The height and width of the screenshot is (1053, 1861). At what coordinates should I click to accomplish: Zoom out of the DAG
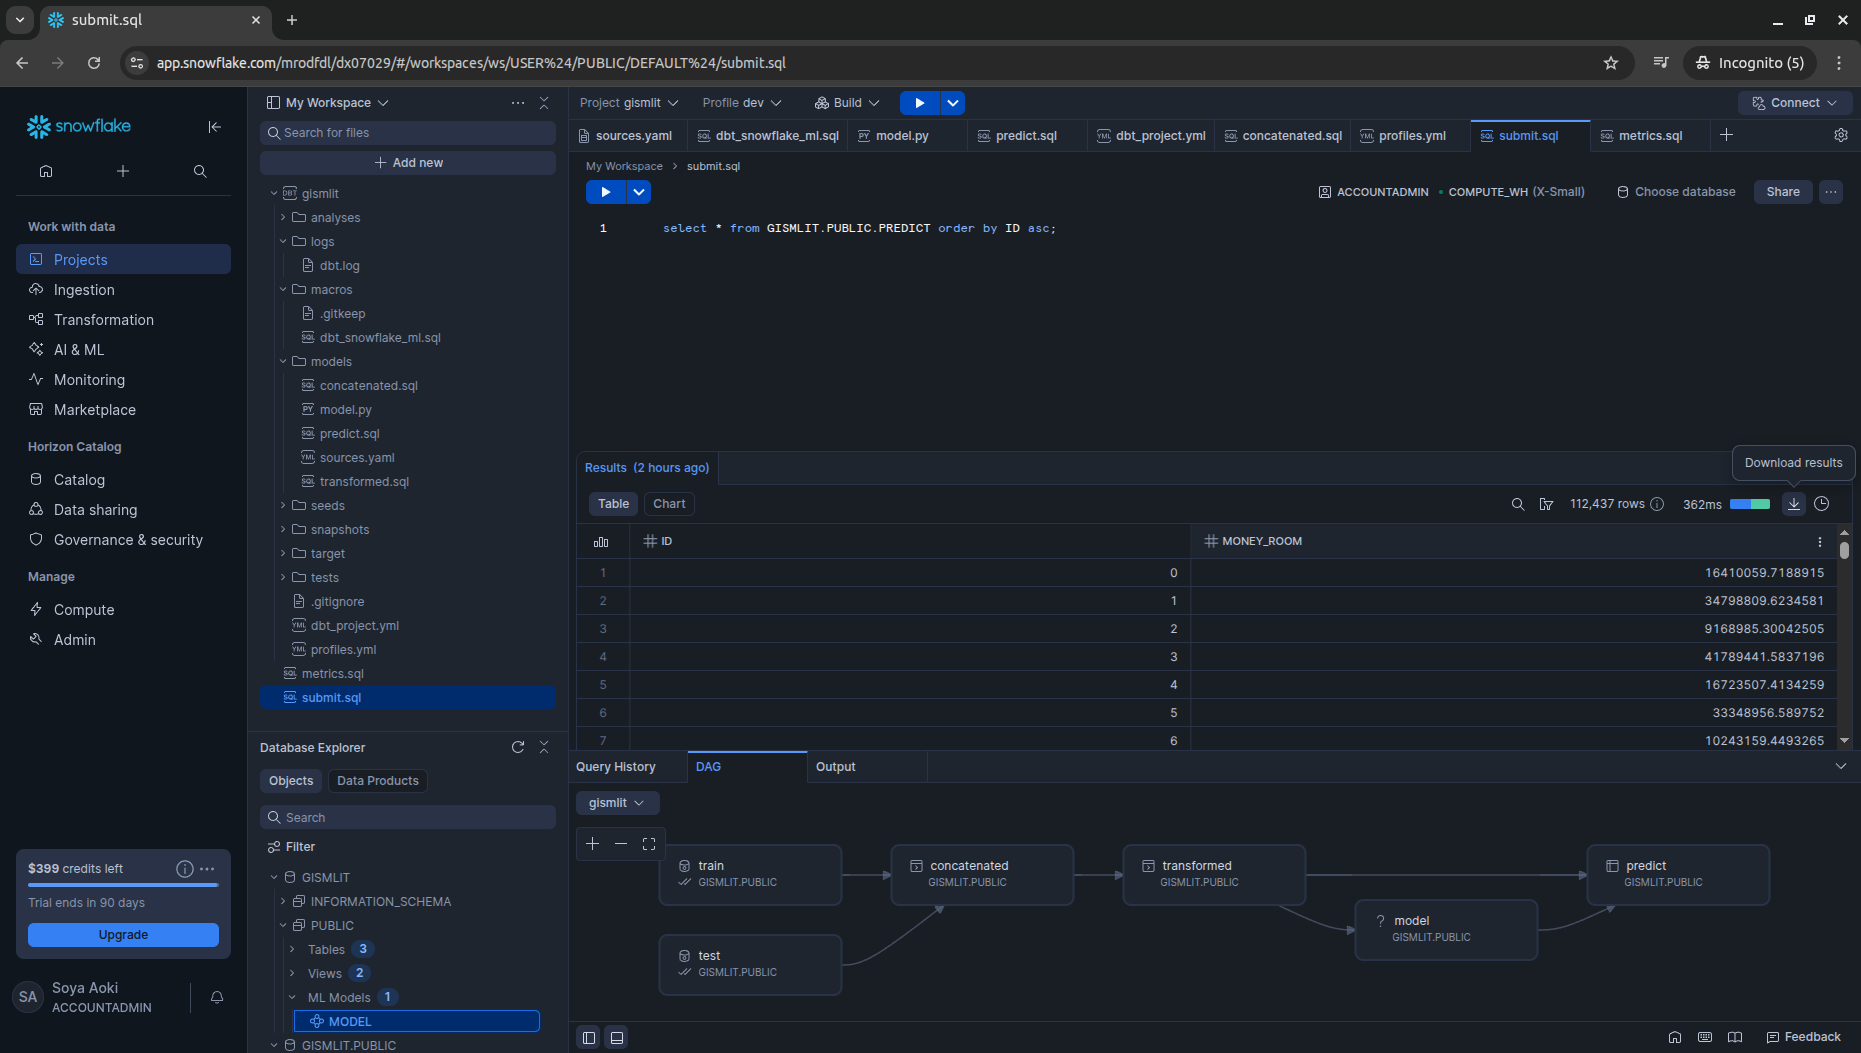621,844
